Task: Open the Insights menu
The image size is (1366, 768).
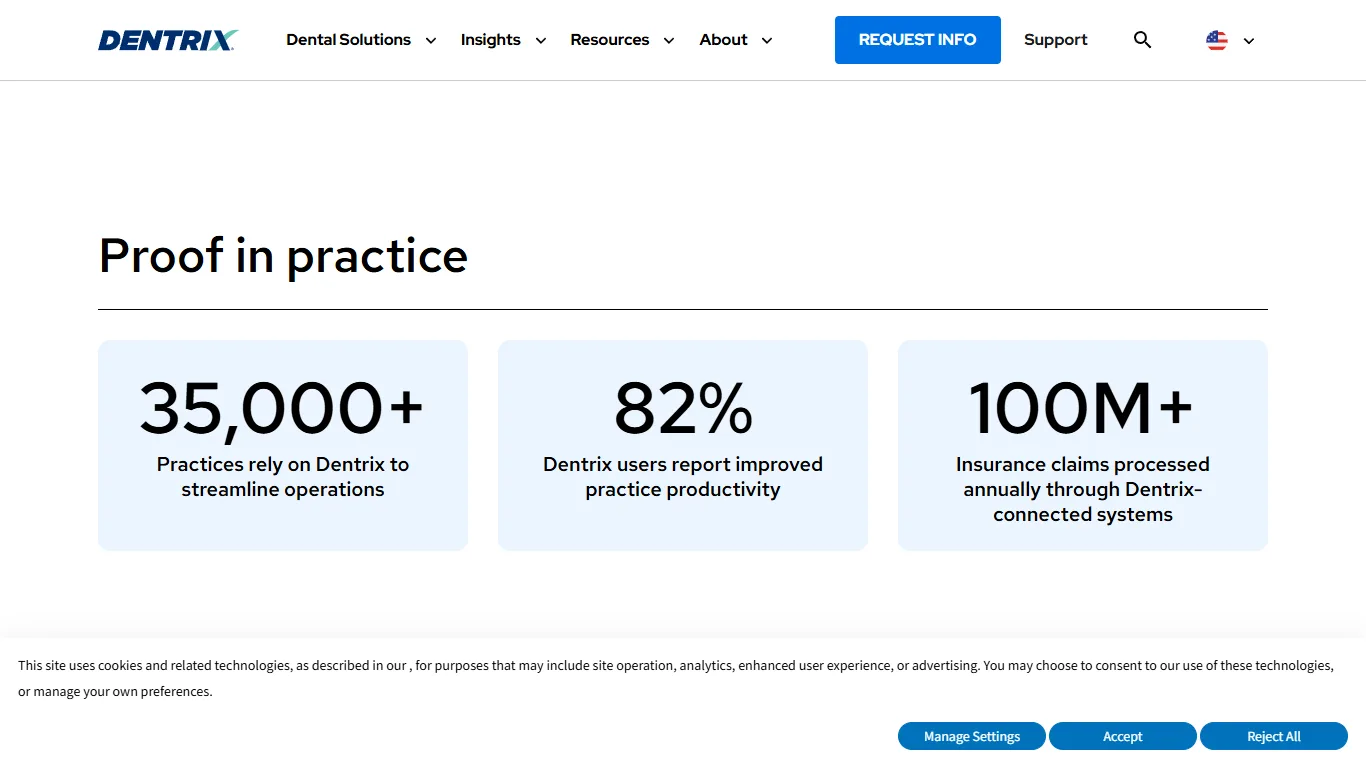Action: [x=491, y=40]
